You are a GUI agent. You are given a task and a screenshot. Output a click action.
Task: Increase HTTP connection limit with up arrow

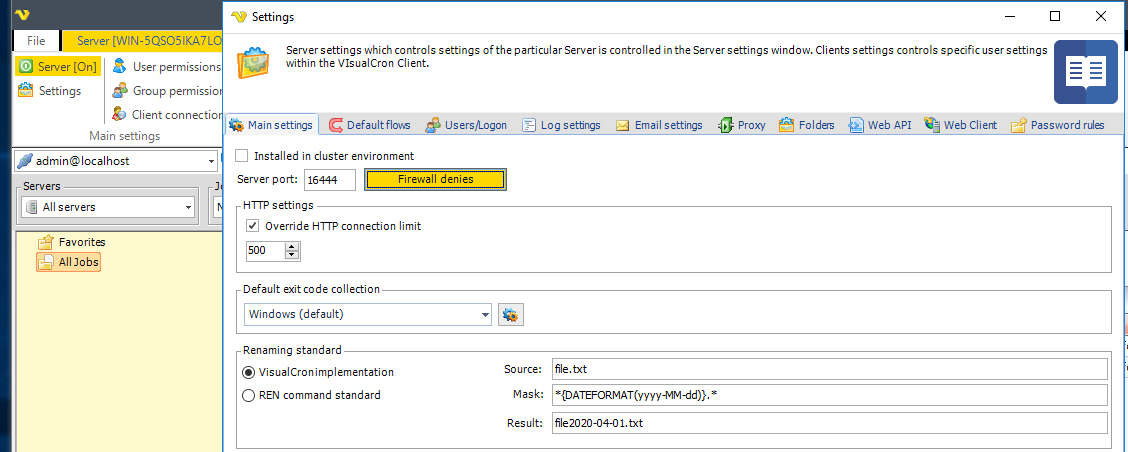[x=291, y=246]
